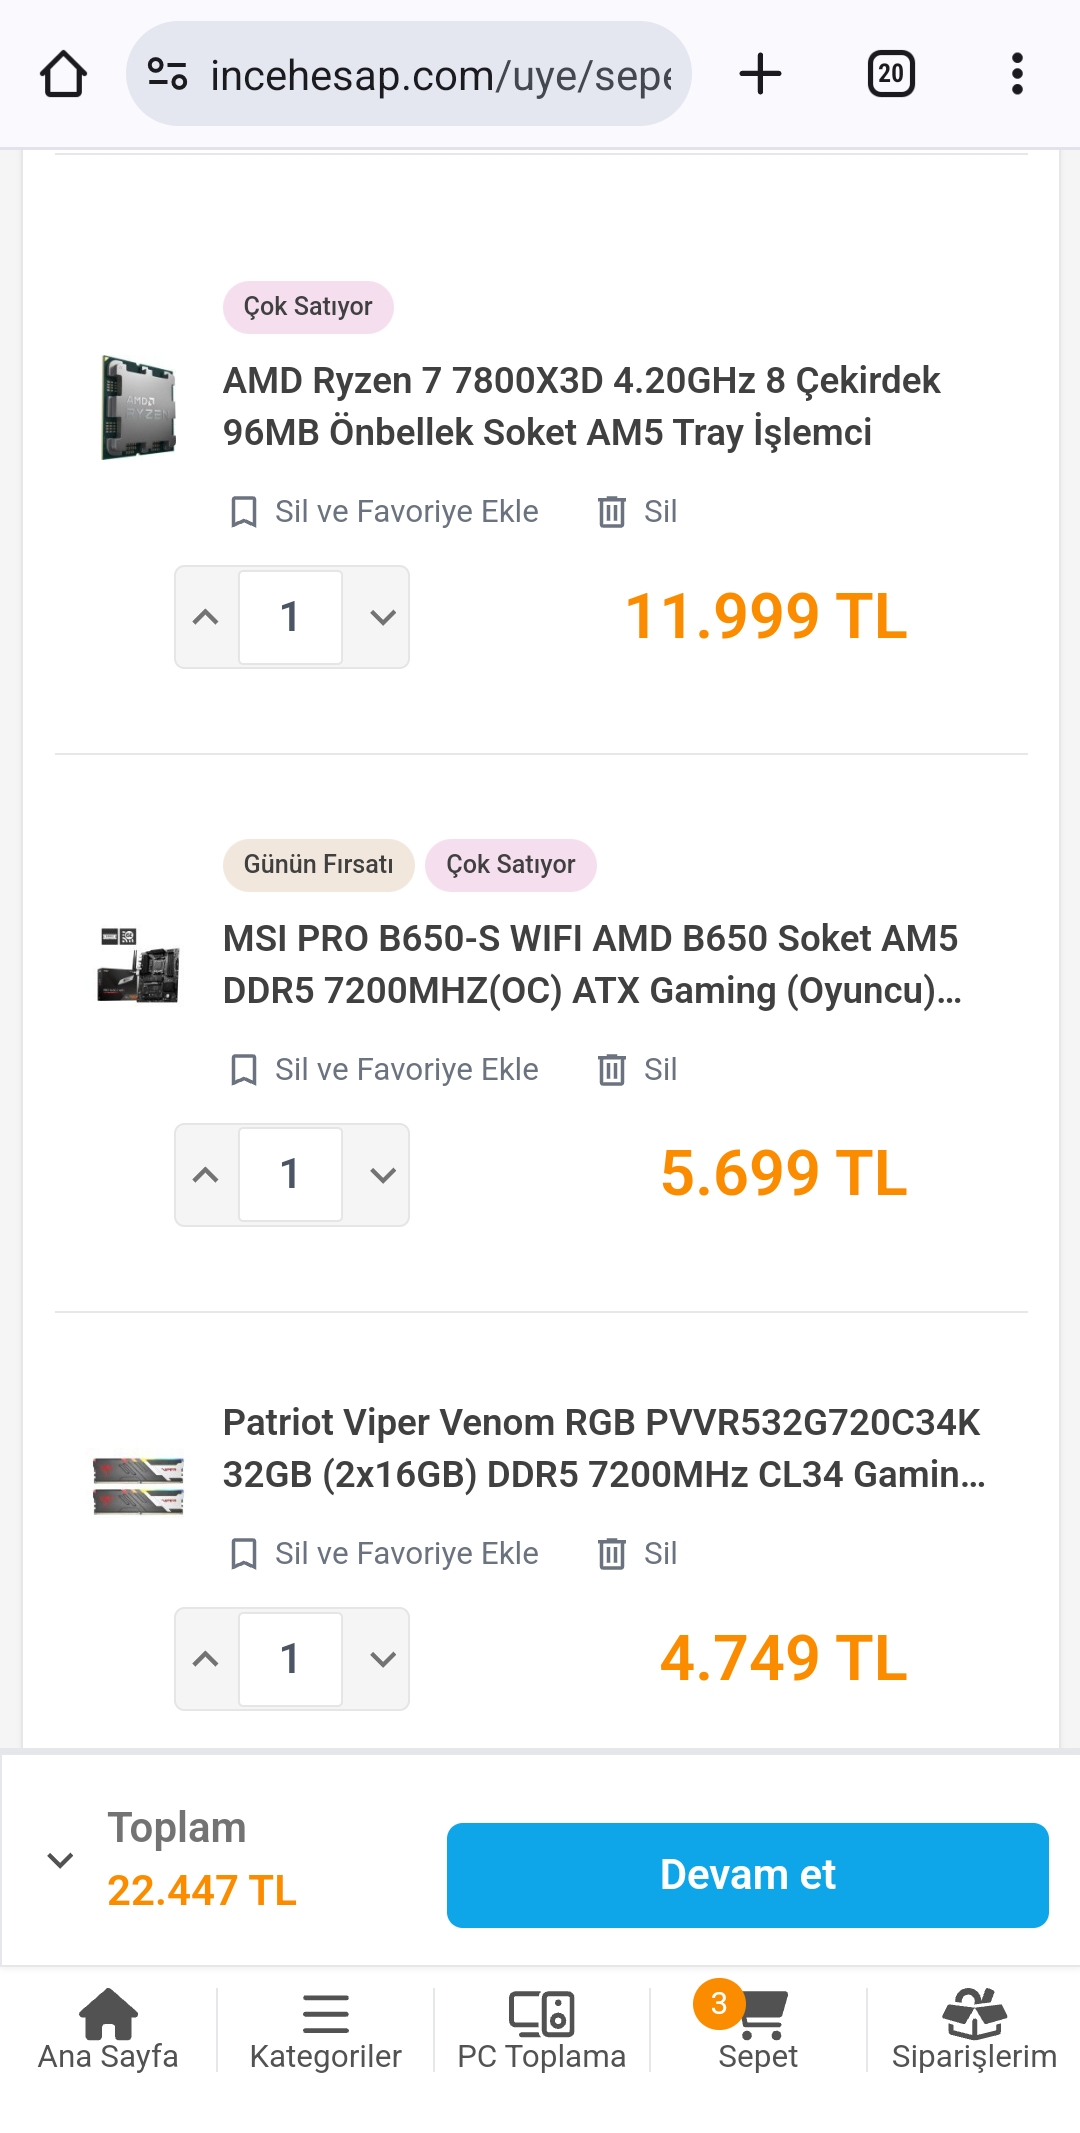Tap the trash icon for Patriot Viper RAM

point(611,1554)
